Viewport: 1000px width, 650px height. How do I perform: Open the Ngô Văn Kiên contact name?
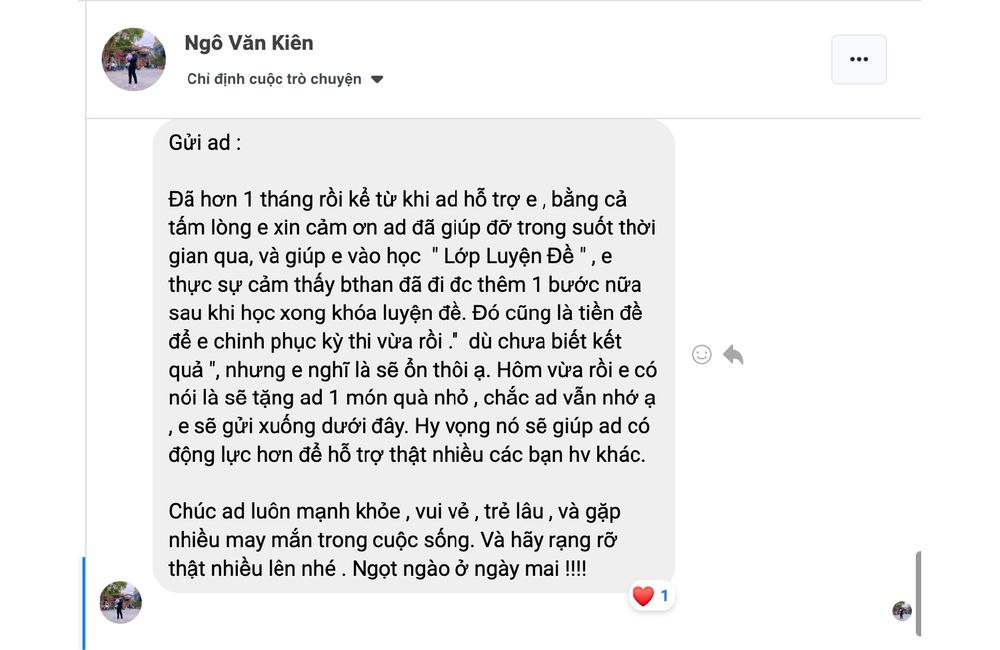pos(249,43)
